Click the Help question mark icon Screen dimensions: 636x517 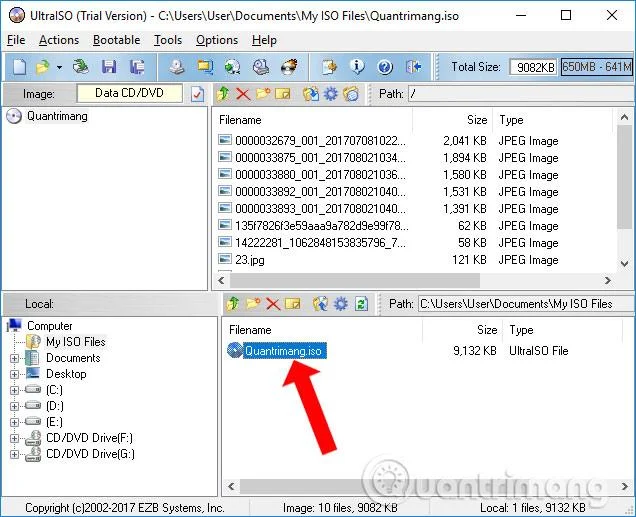point(385,67)
